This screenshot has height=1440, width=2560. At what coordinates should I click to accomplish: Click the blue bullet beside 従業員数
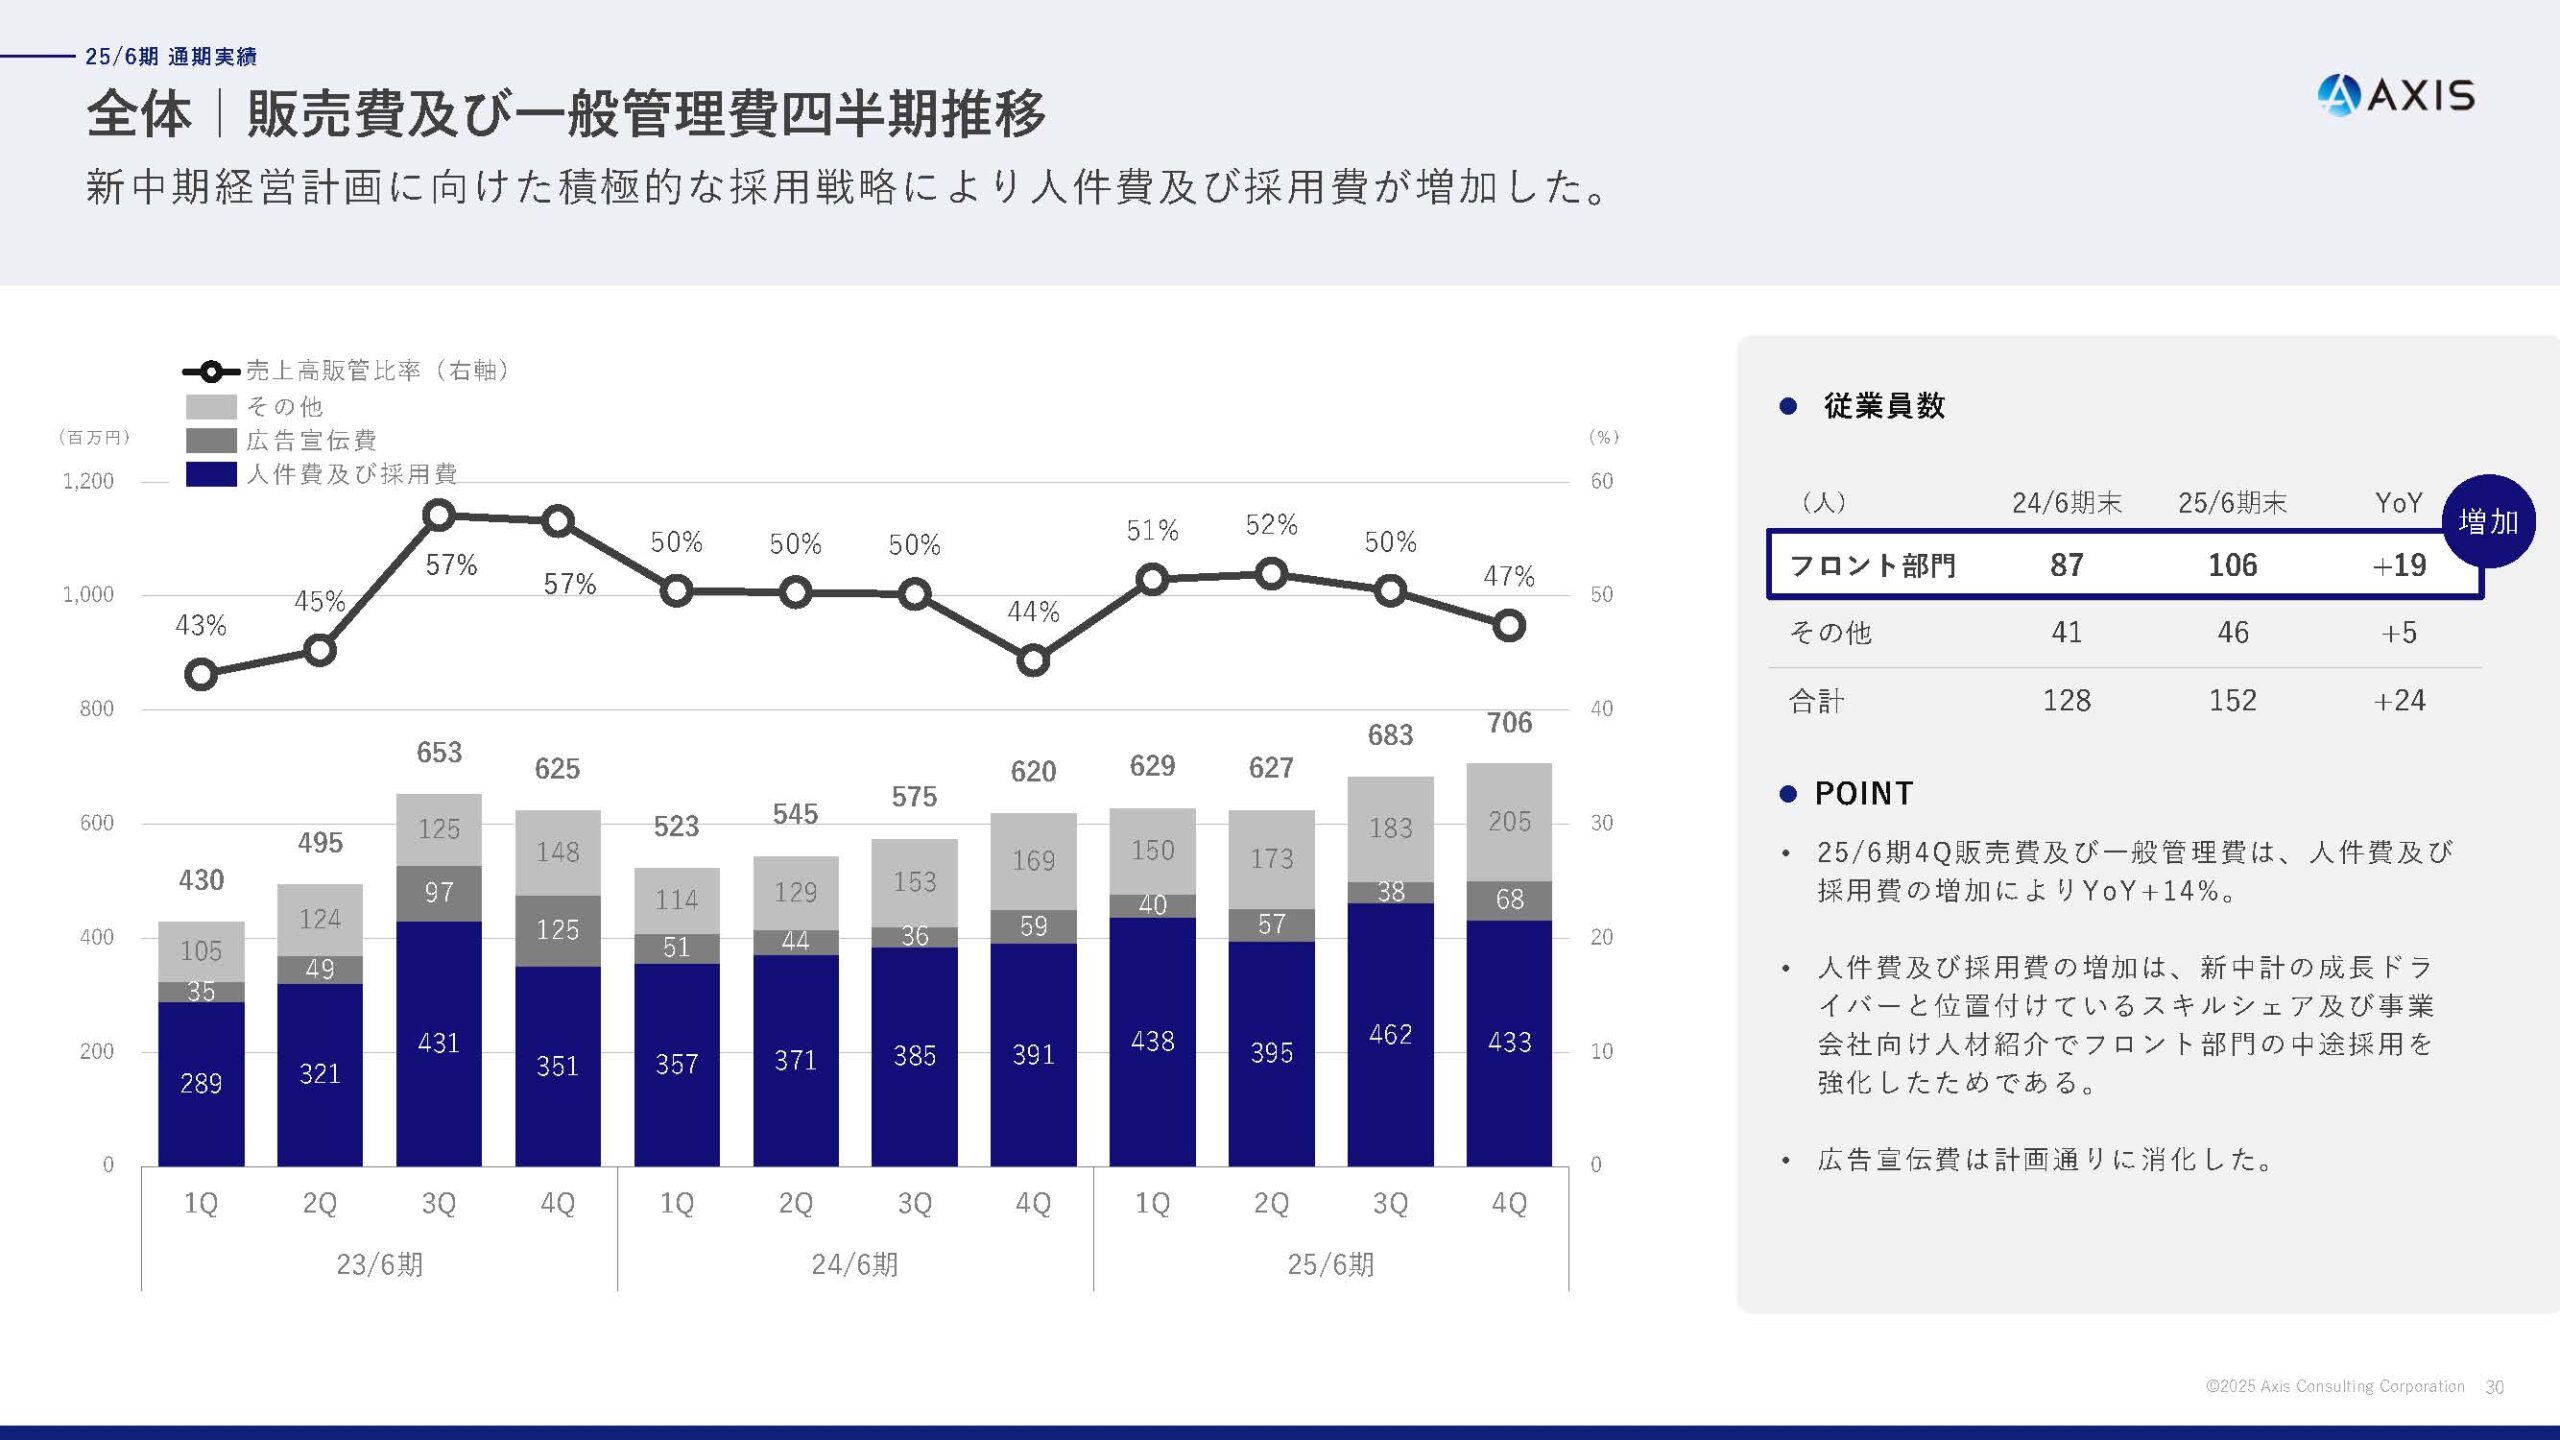[x=1788, y=406]
